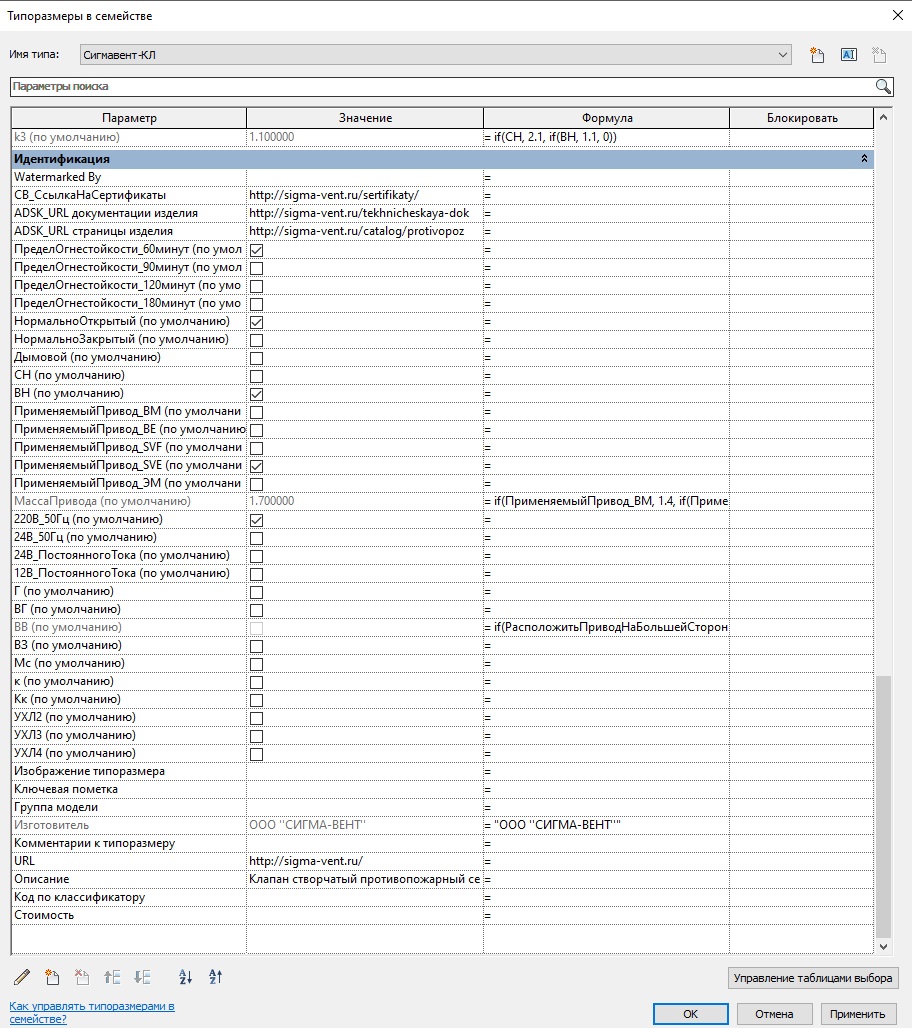Viewport: 912px width, 1028px height.
Task: Click the Параметр column header
Action: pyautogui.click(x=129, y=118)
